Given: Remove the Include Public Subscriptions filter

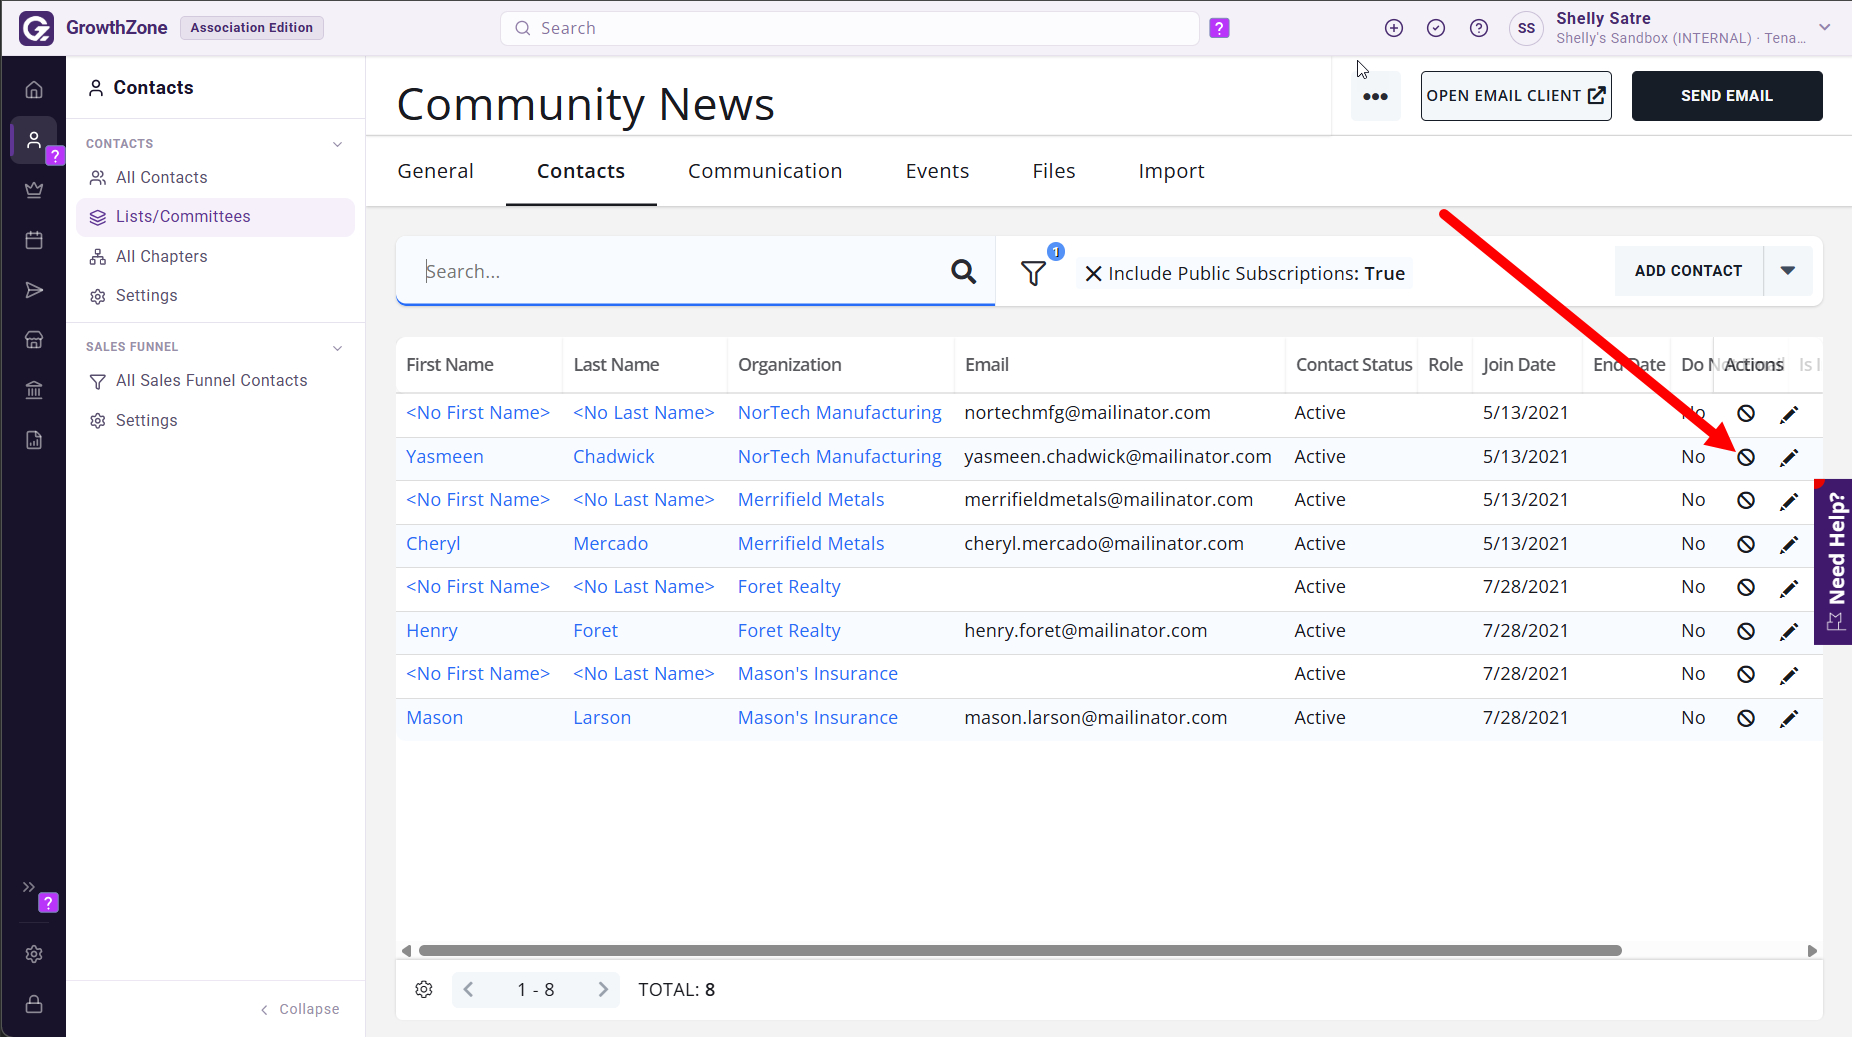Looking at the screenshot, I should (x=1094, y=273).
